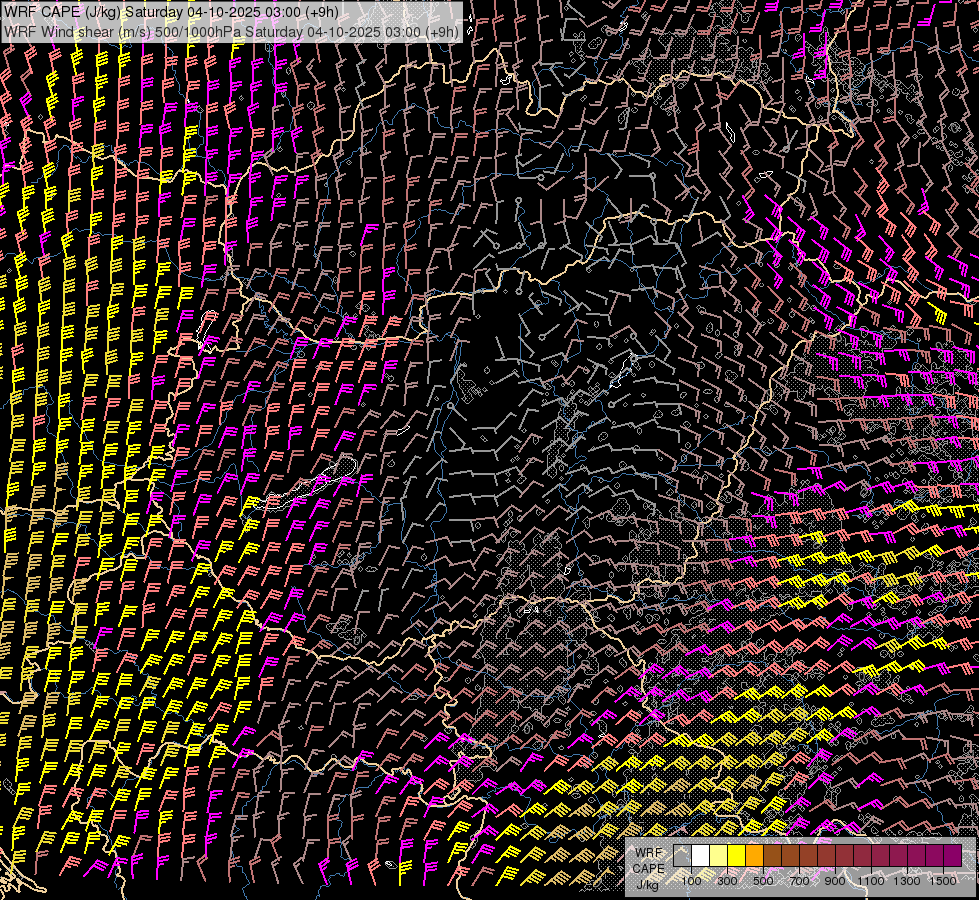This screenshot has height=900, width=979.
Task: Select the white CAPE legend swatch
Action: (700, 856)
